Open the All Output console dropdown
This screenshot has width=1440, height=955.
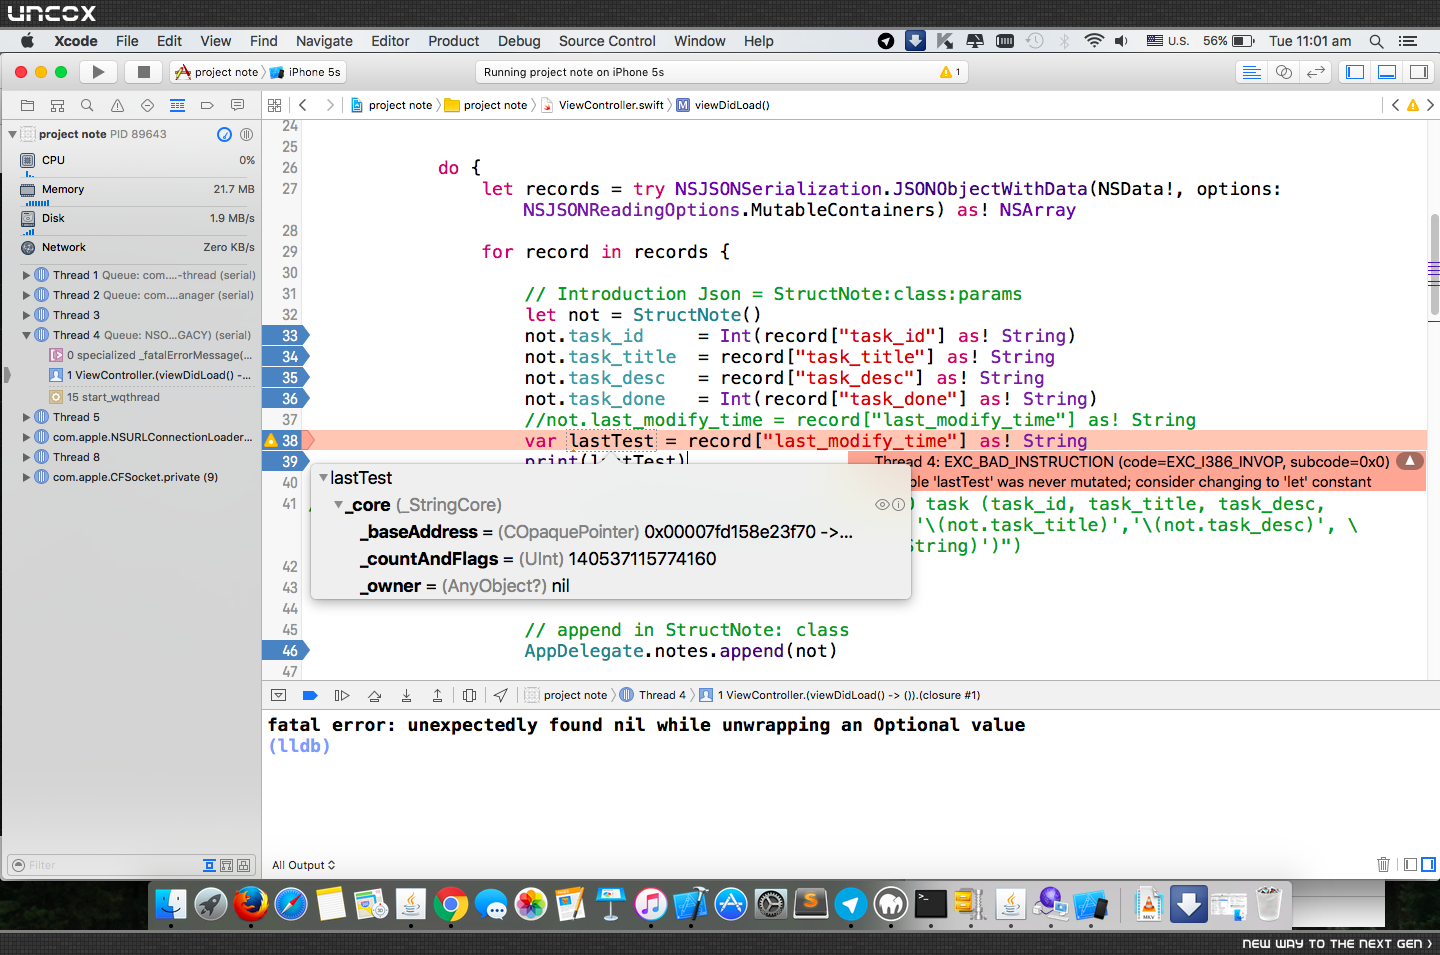[304, 865]
